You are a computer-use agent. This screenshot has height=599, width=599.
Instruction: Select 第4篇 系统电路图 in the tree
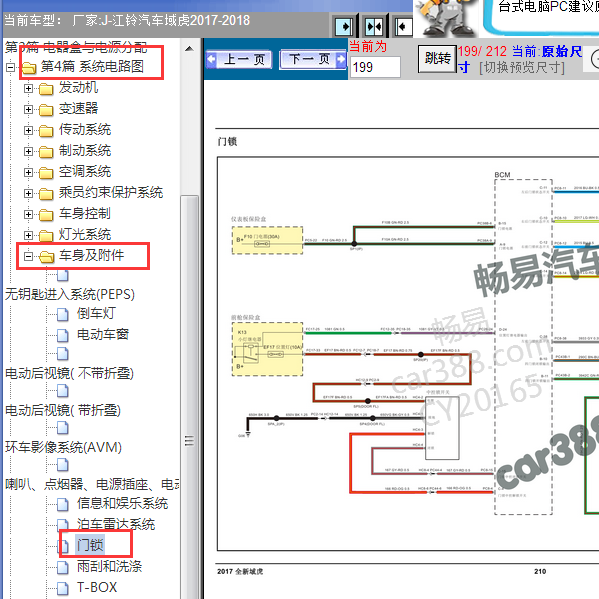pos(92,66)
